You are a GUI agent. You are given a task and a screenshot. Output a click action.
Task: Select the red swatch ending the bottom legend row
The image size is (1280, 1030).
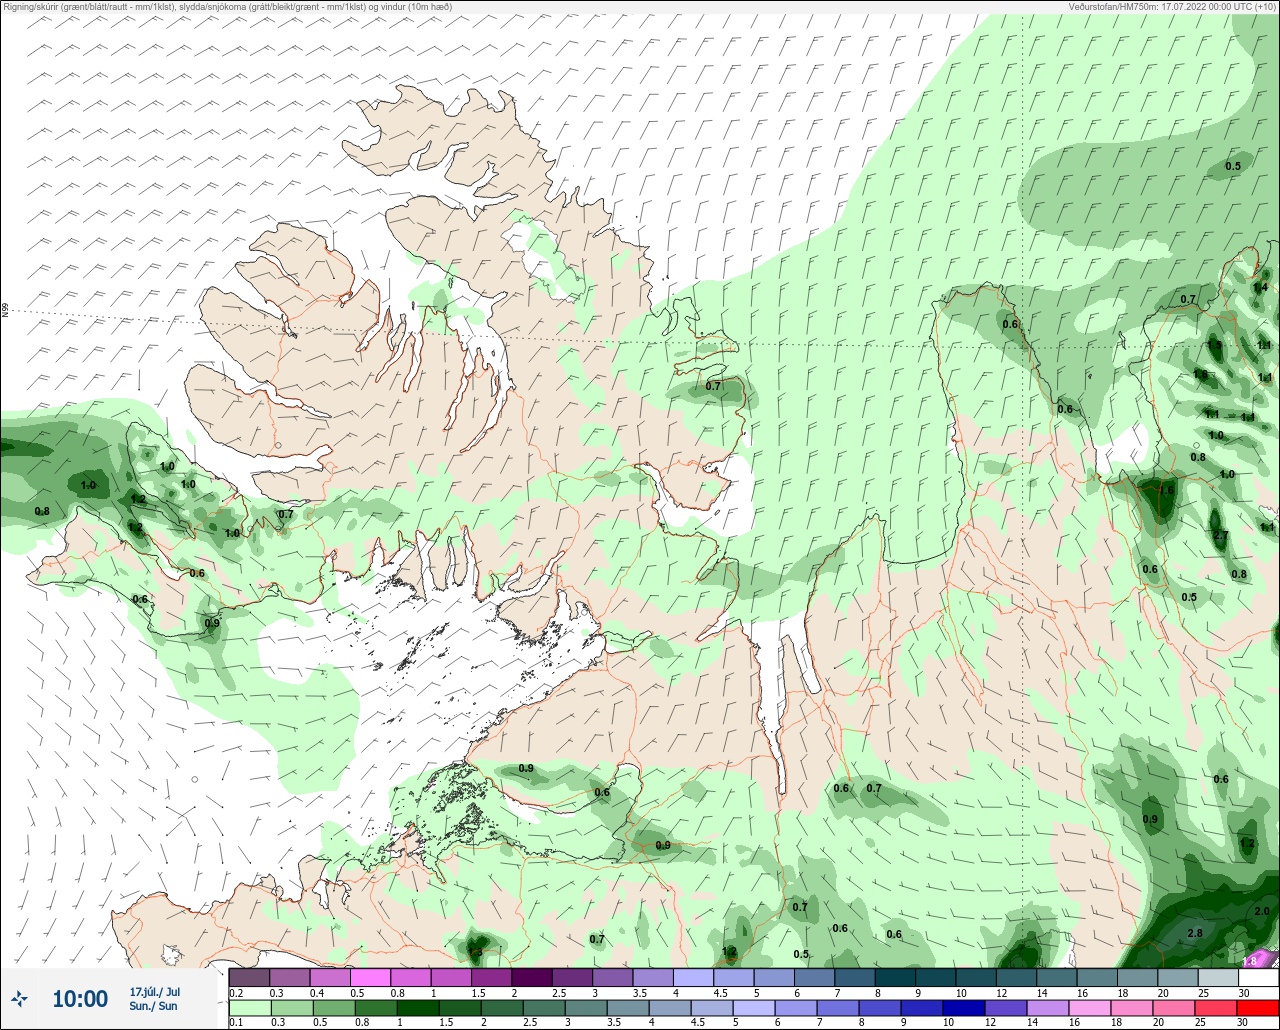(x=1257, y=1007)
